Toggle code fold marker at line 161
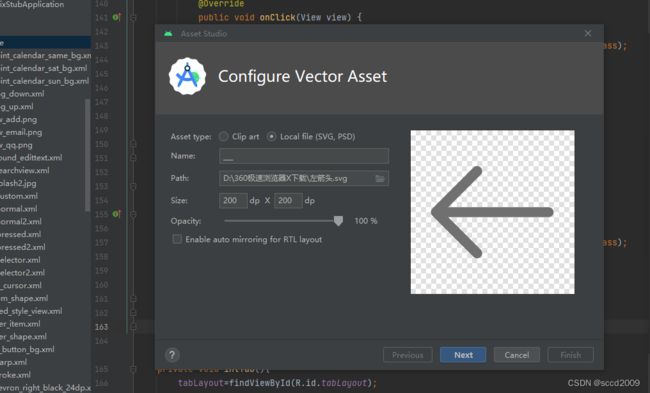650x393 pixels. click(133, 298)
